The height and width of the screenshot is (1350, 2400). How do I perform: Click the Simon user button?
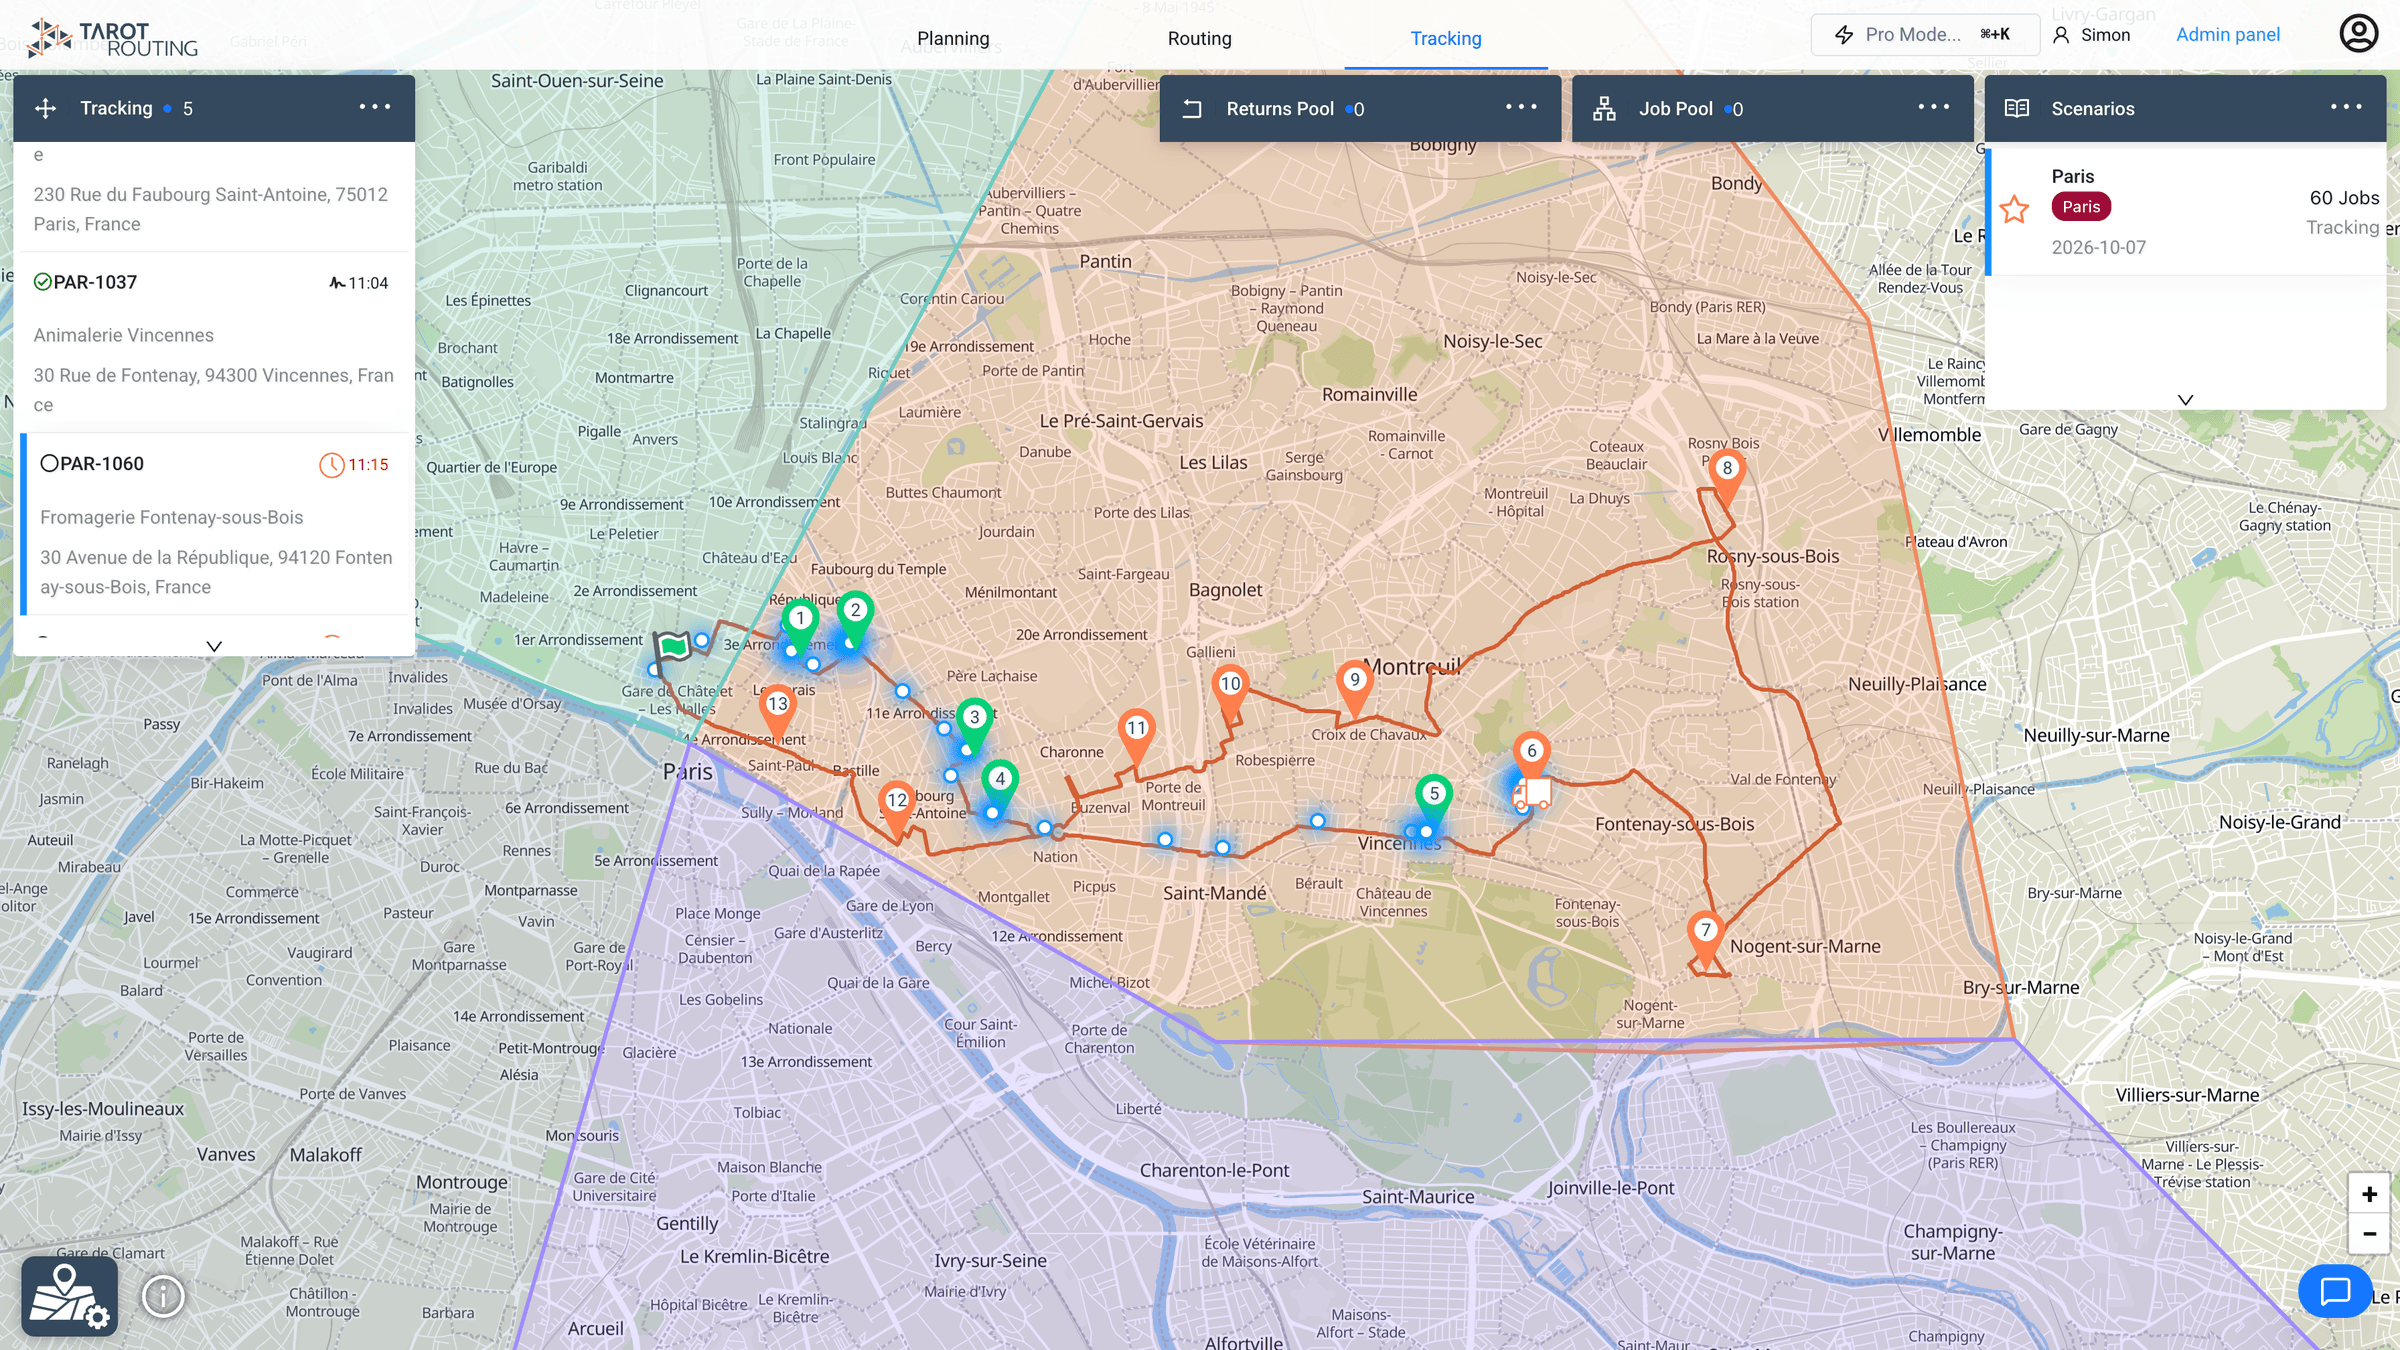[2091, 34]
